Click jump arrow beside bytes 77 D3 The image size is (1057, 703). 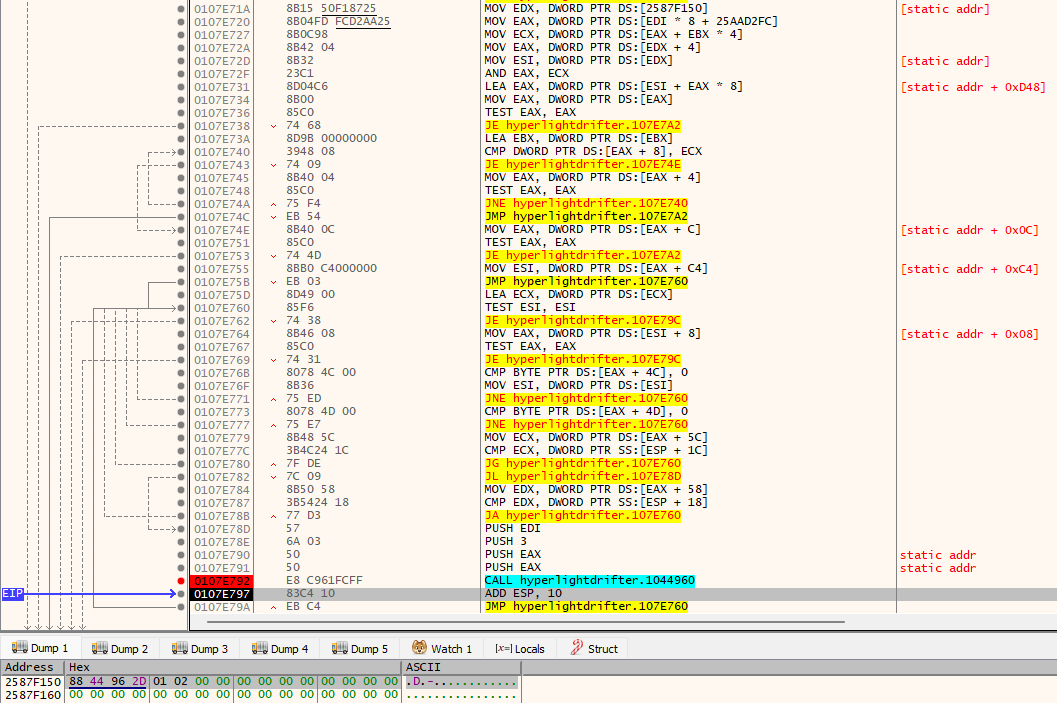point(275,515)
